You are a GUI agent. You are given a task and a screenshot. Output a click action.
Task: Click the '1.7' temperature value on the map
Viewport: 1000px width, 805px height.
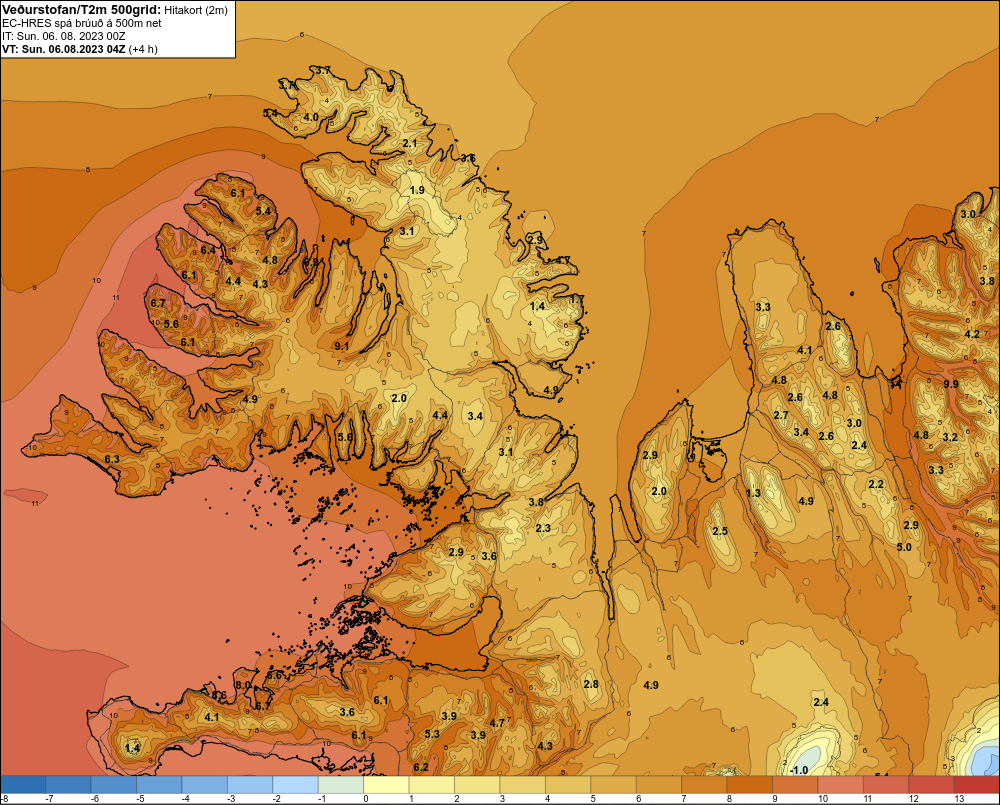coord(576,299)
